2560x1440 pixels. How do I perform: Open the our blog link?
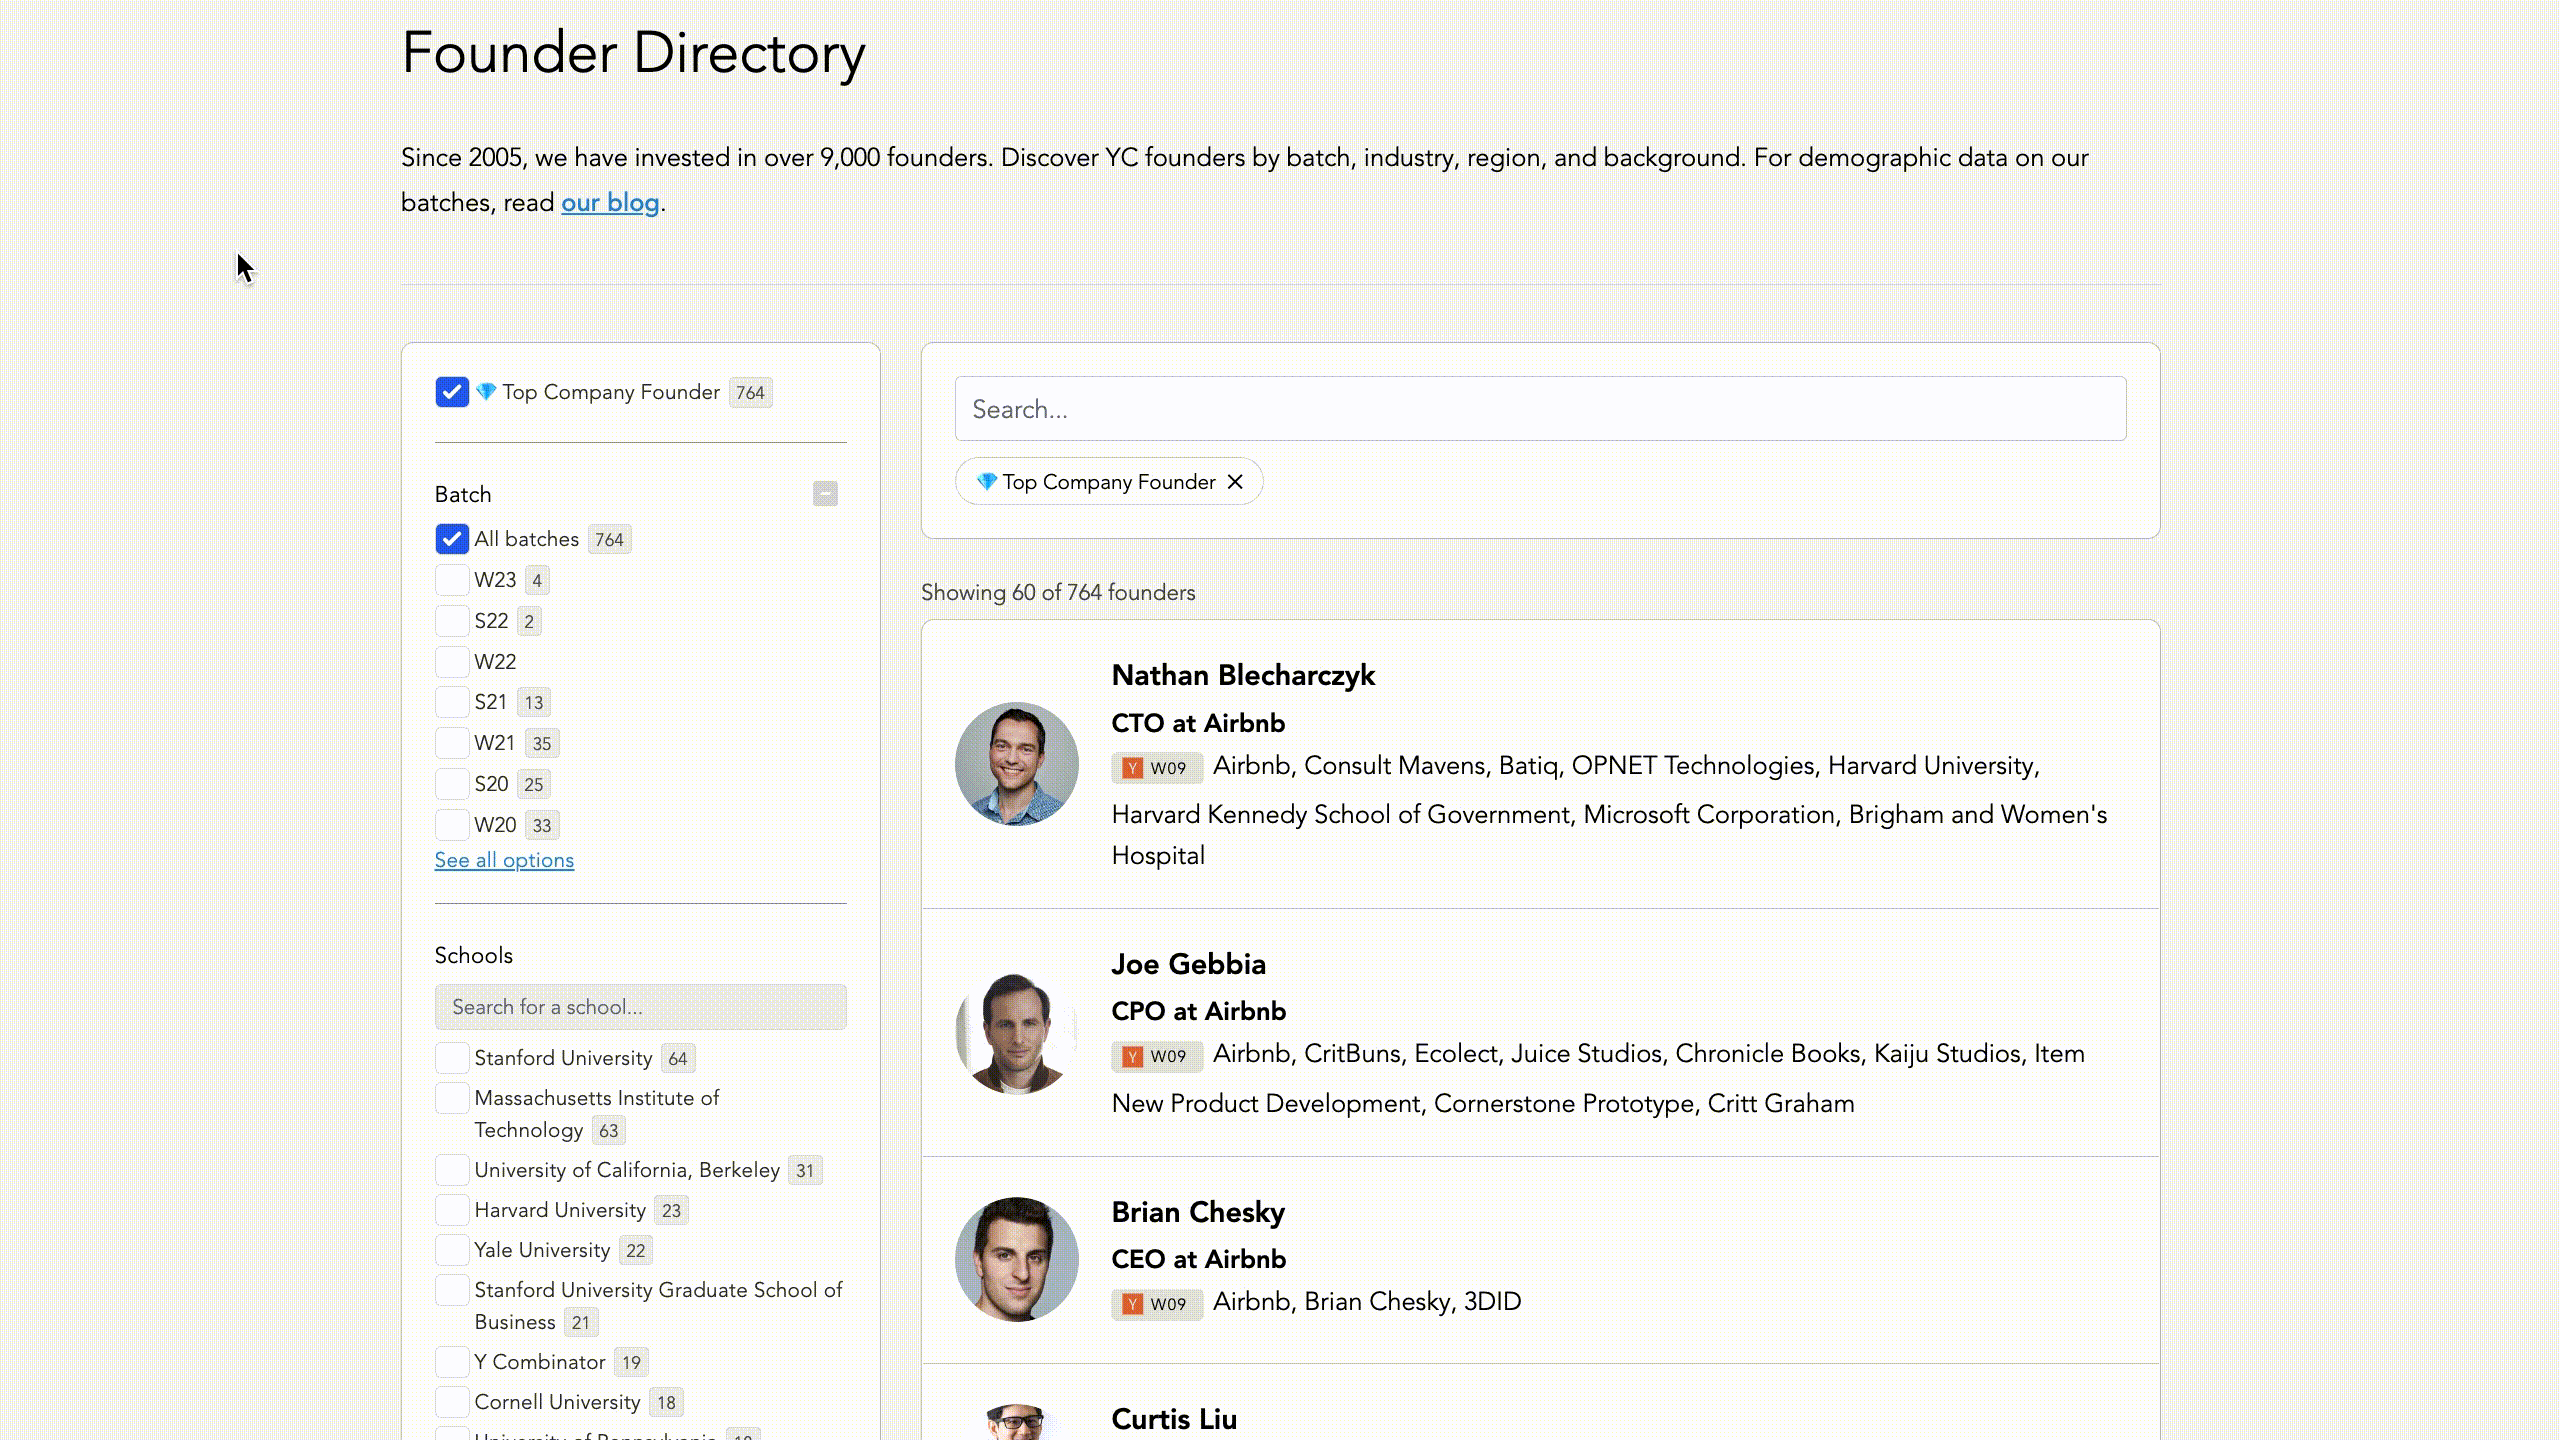click(x=610, y=203)
